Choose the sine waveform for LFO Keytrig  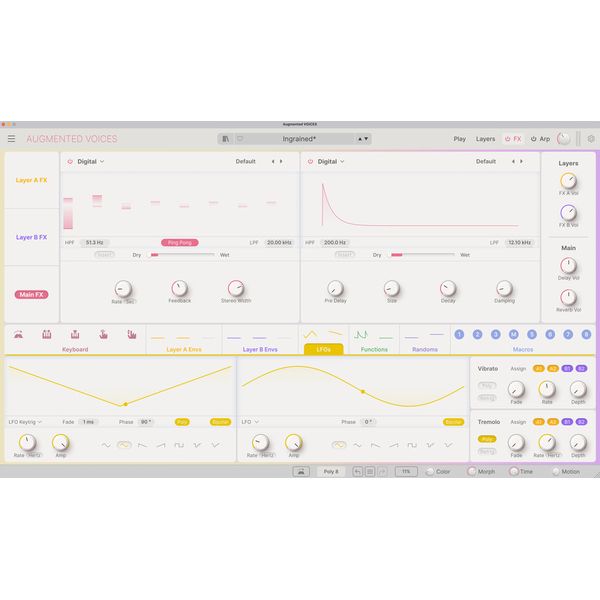coord(106,445)
